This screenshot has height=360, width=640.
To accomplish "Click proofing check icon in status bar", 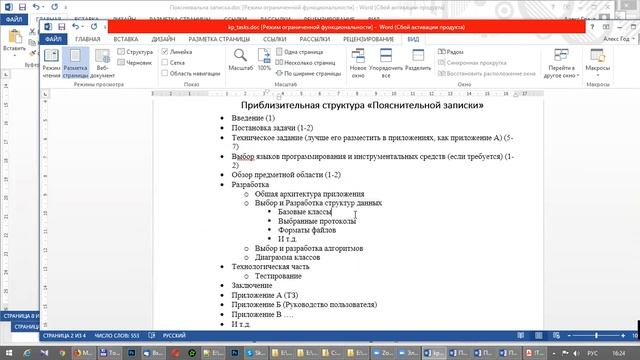I will pyautogui.click(x=151, y=336).
